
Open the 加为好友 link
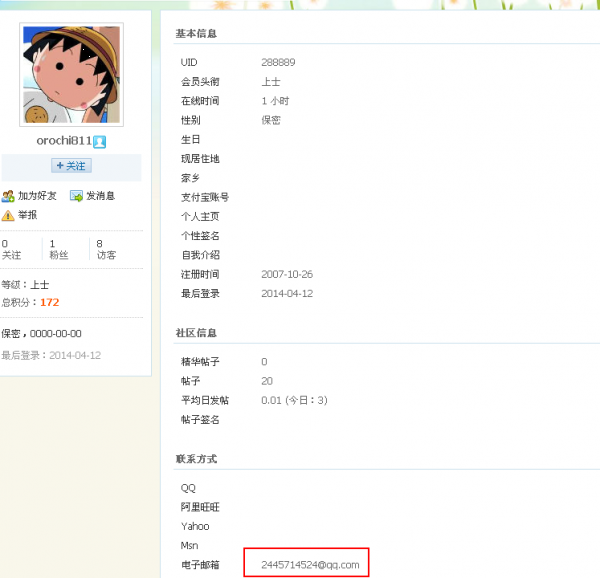(x=37, y=196)
